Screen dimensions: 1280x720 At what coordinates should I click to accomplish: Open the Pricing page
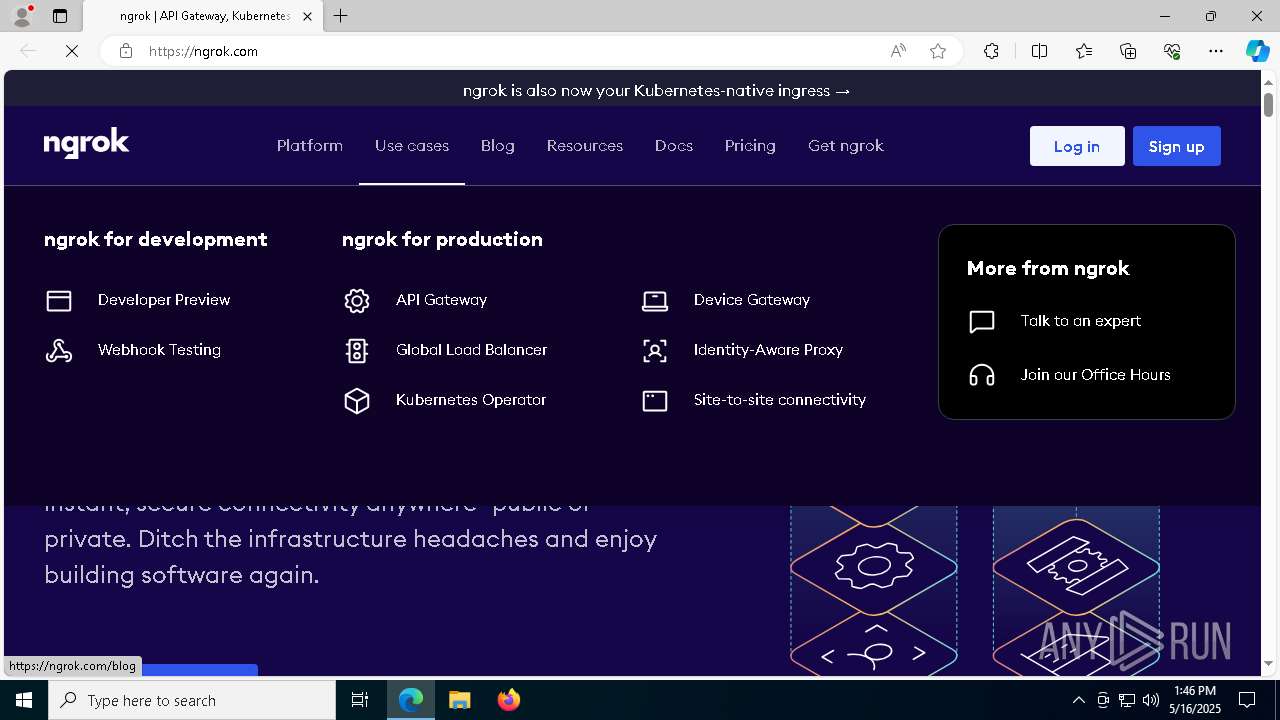(750, 146)
